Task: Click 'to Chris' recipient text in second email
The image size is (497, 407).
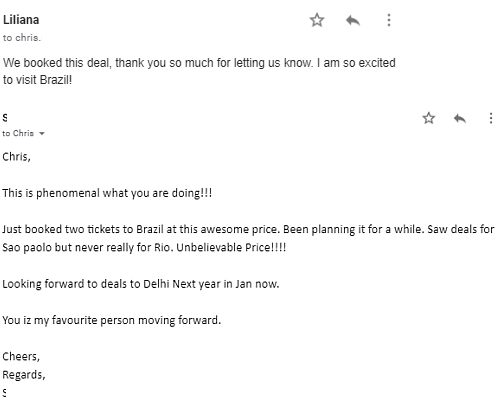Action: (18, 133)
